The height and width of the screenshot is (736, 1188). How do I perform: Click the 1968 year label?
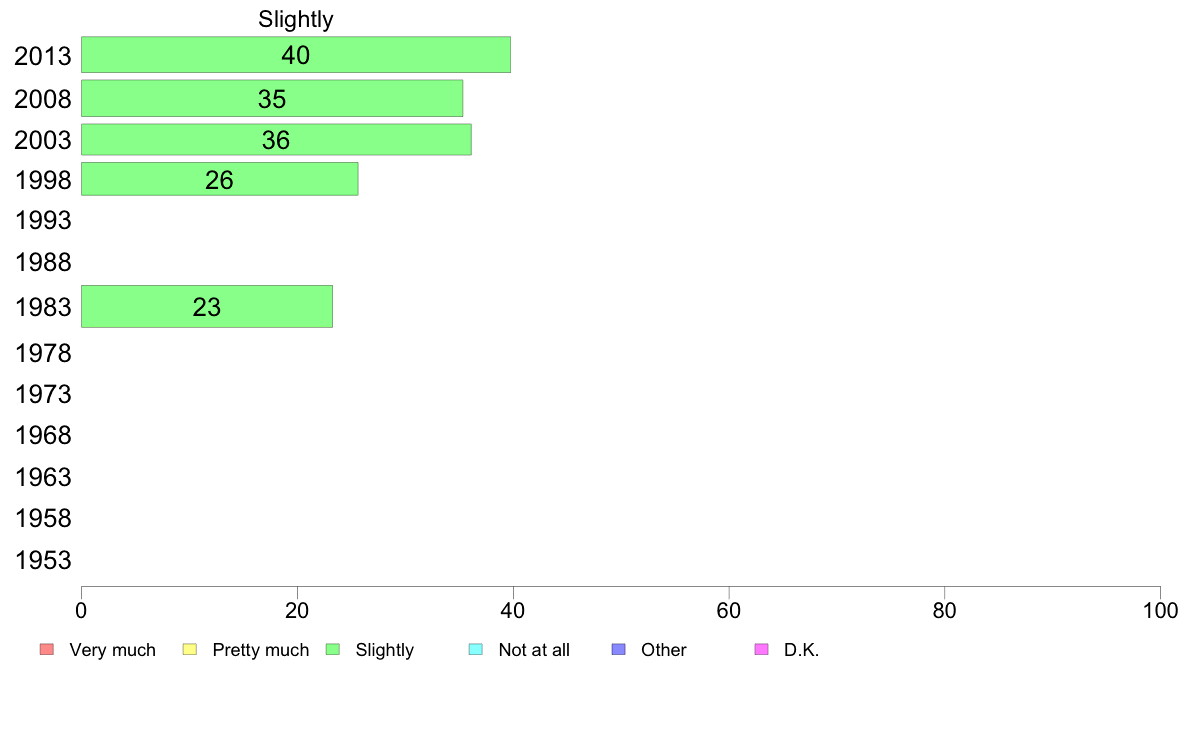coord(43,436)
